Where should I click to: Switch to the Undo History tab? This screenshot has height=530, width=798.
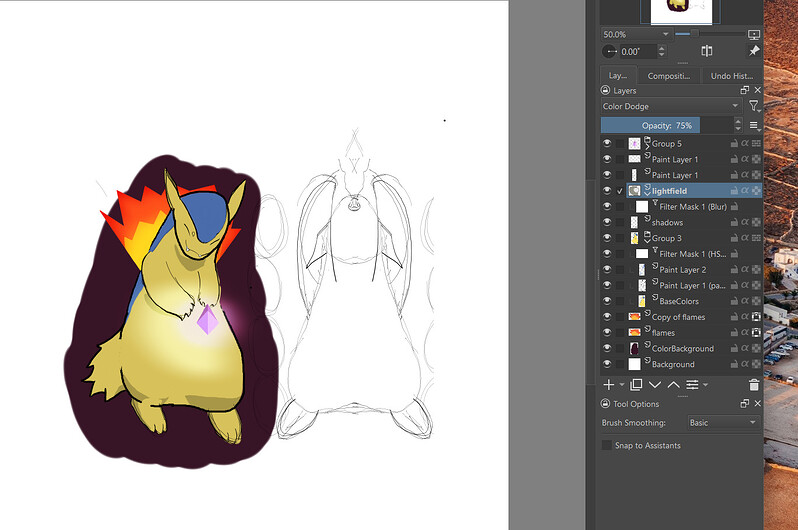[x=732, y=75]
